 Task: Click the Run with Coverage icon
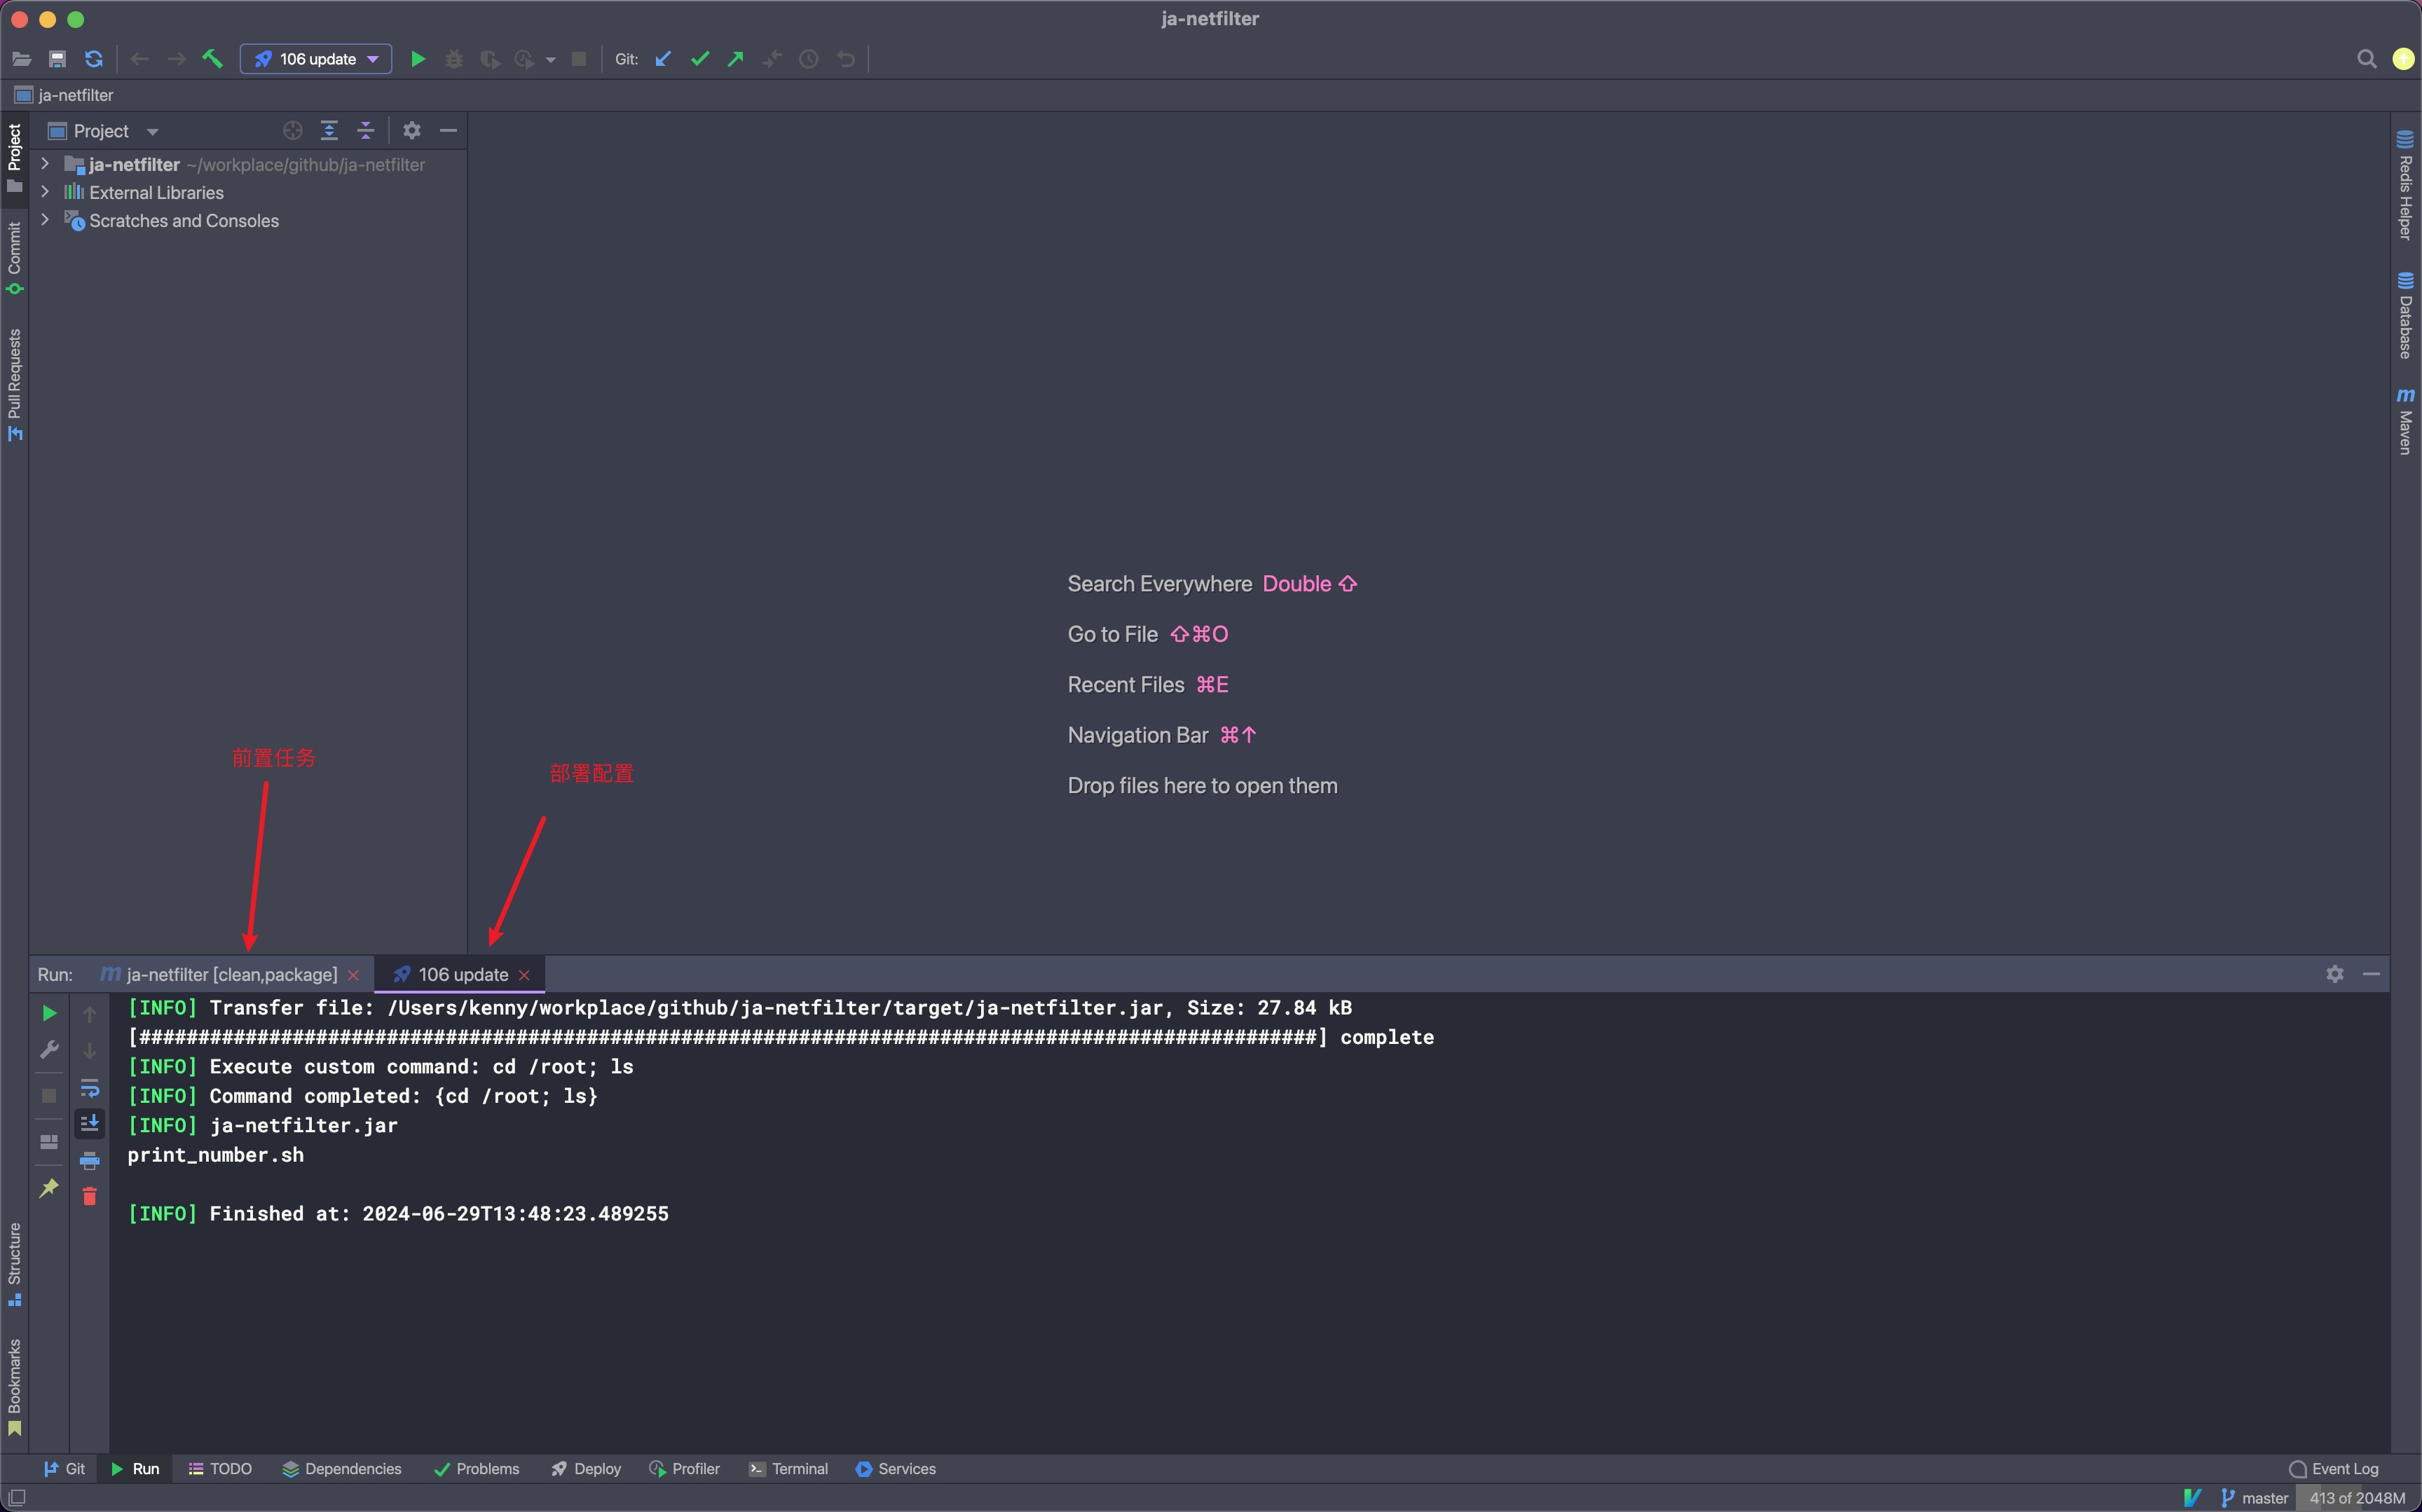[x=489, y=59]
